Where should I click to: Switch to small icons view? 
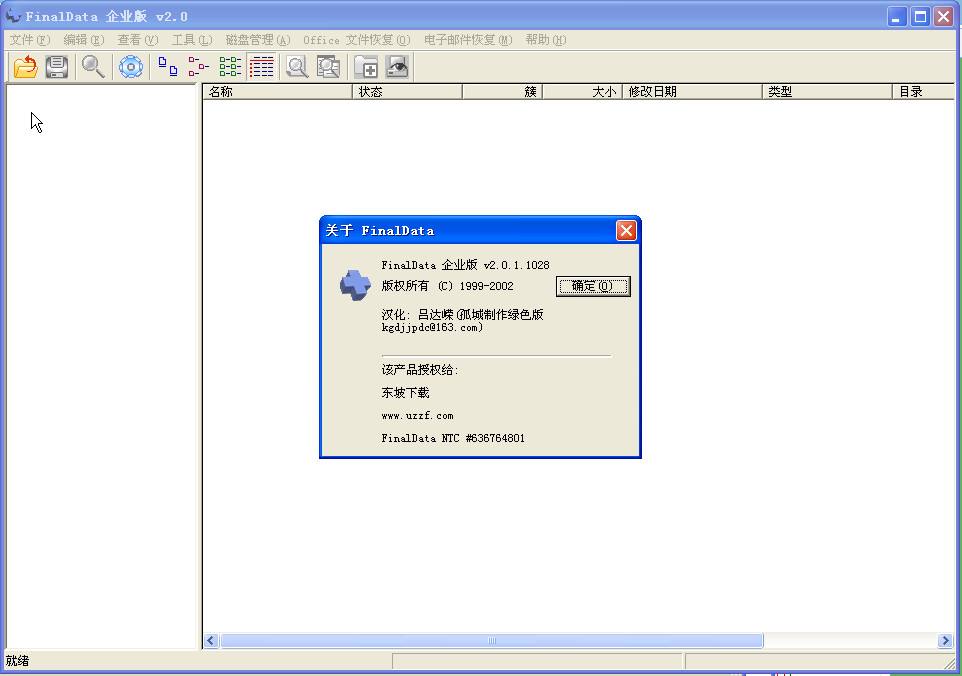click(199, 67)
